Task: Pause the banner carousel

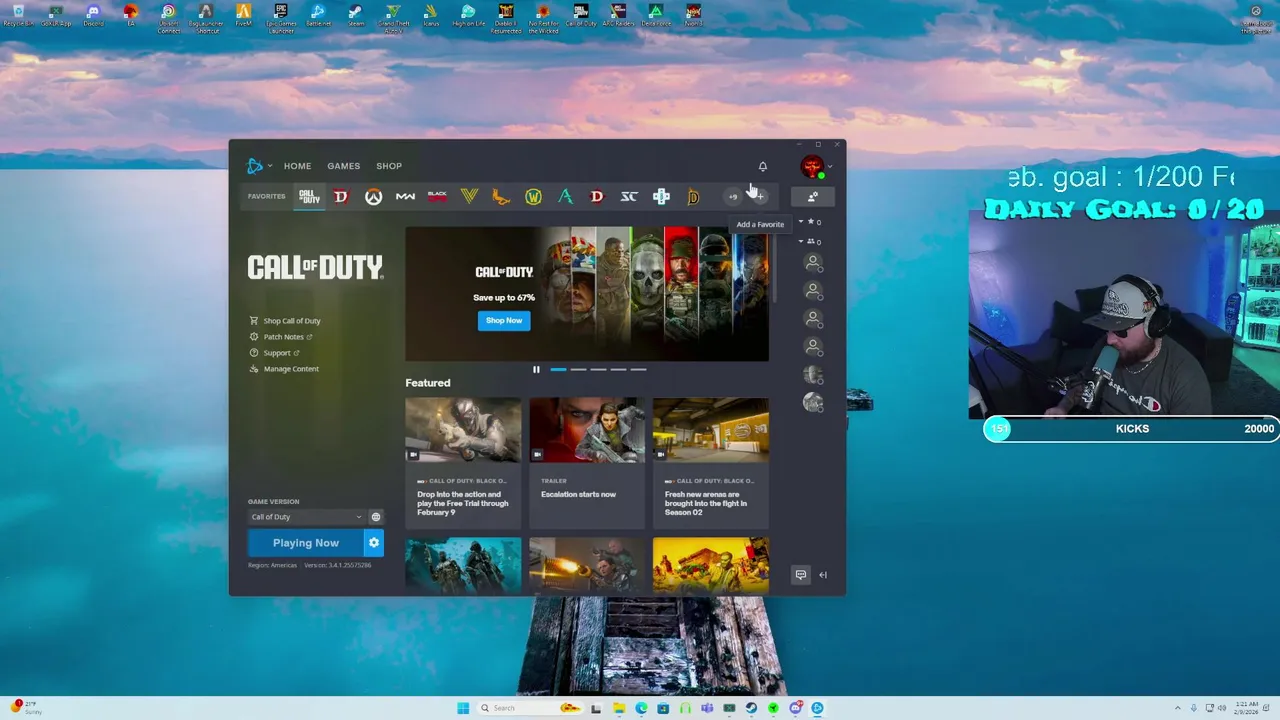Action: 536,370
